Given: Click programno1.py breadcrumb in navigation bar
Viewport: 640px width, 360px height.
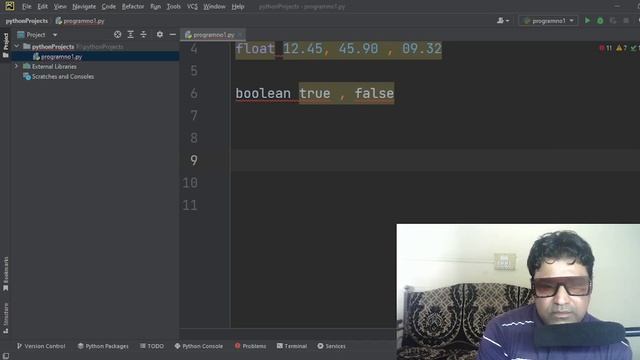Looking at the screenshot, I should tap(80, 21).
